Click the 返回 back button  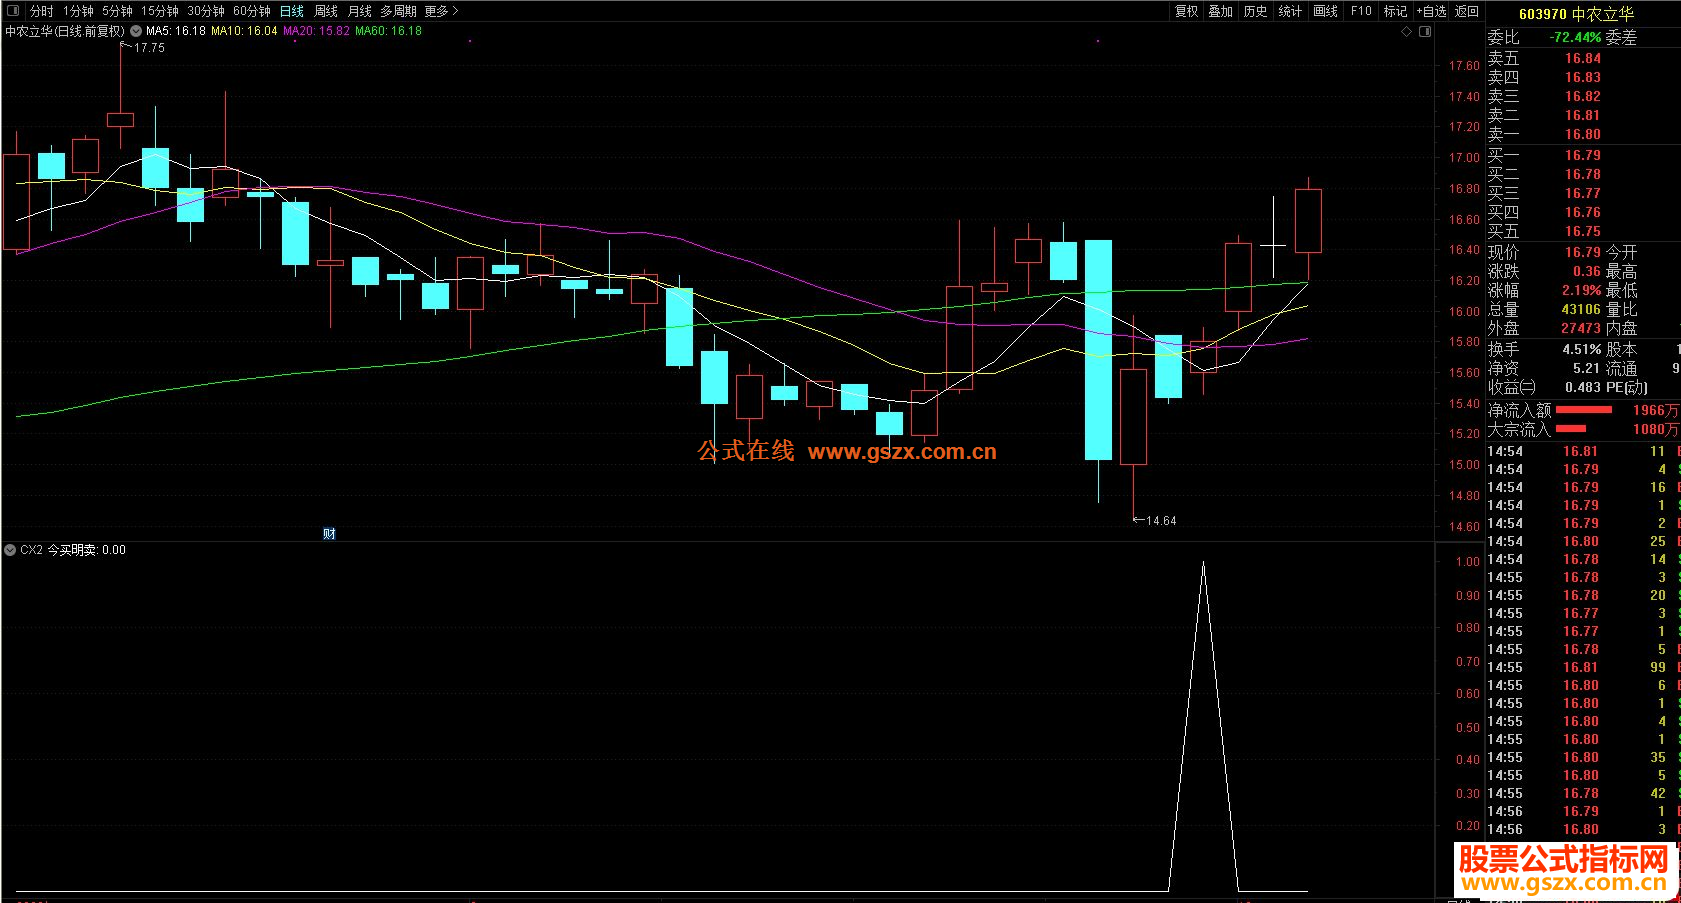1467,11
